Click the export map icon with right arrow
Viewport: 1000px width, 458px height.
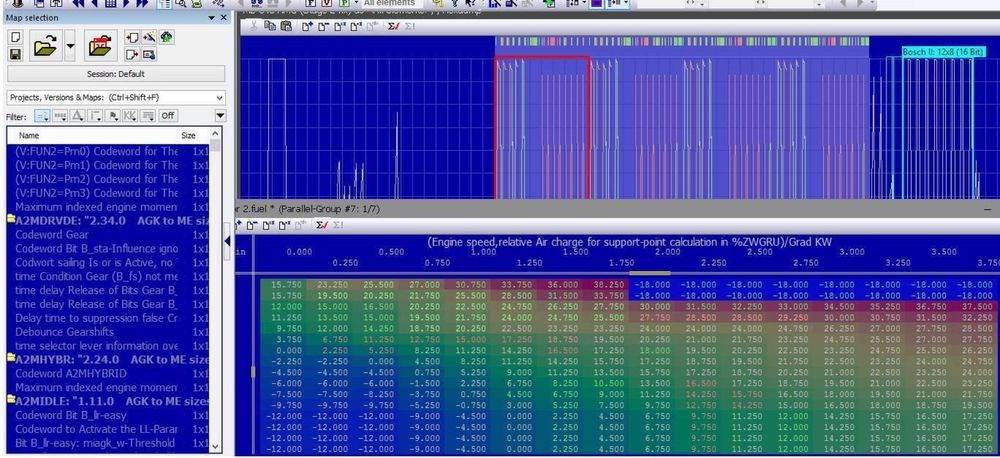132,54
